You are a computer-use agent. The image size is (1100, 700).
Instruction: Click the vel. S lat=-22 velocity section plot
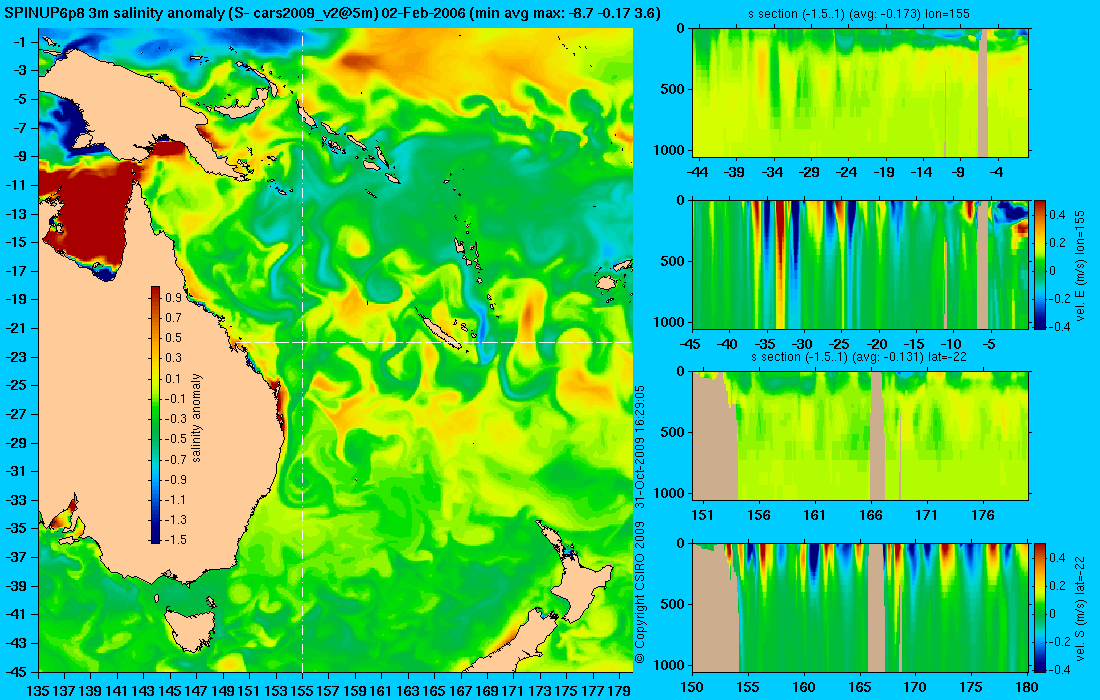(860, 607)
